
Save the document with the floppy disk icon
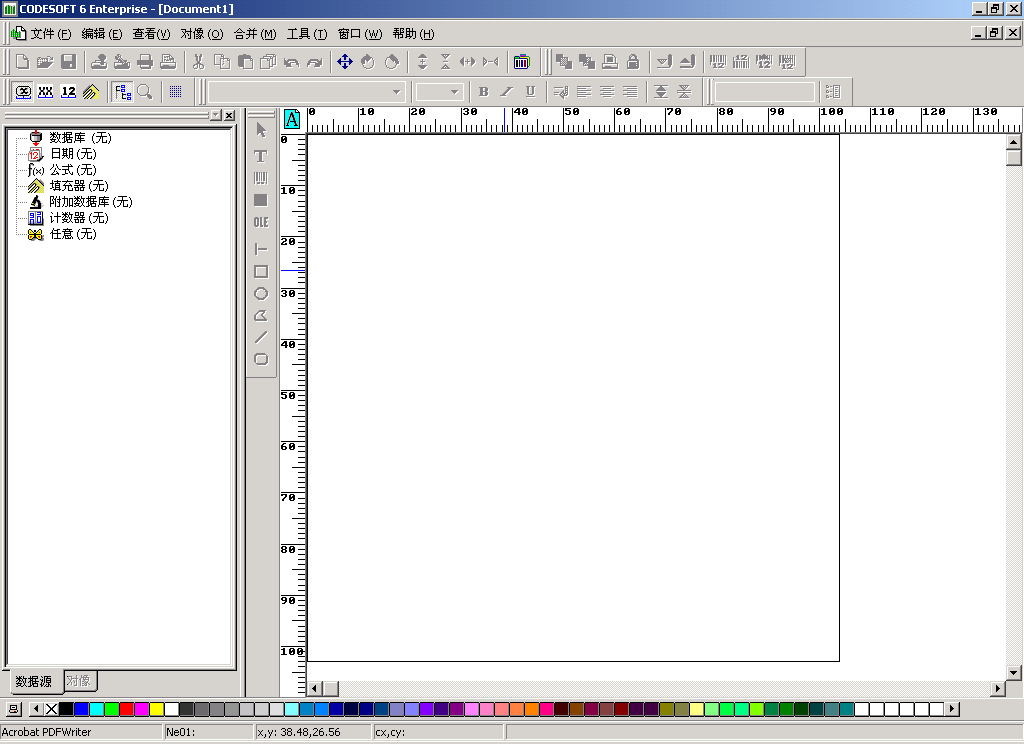click(x=69, y=62)
